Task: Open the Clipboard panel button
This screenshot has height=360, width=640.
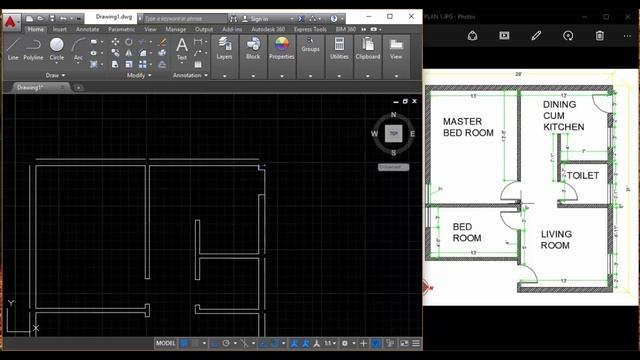Action: coord(368,48)
